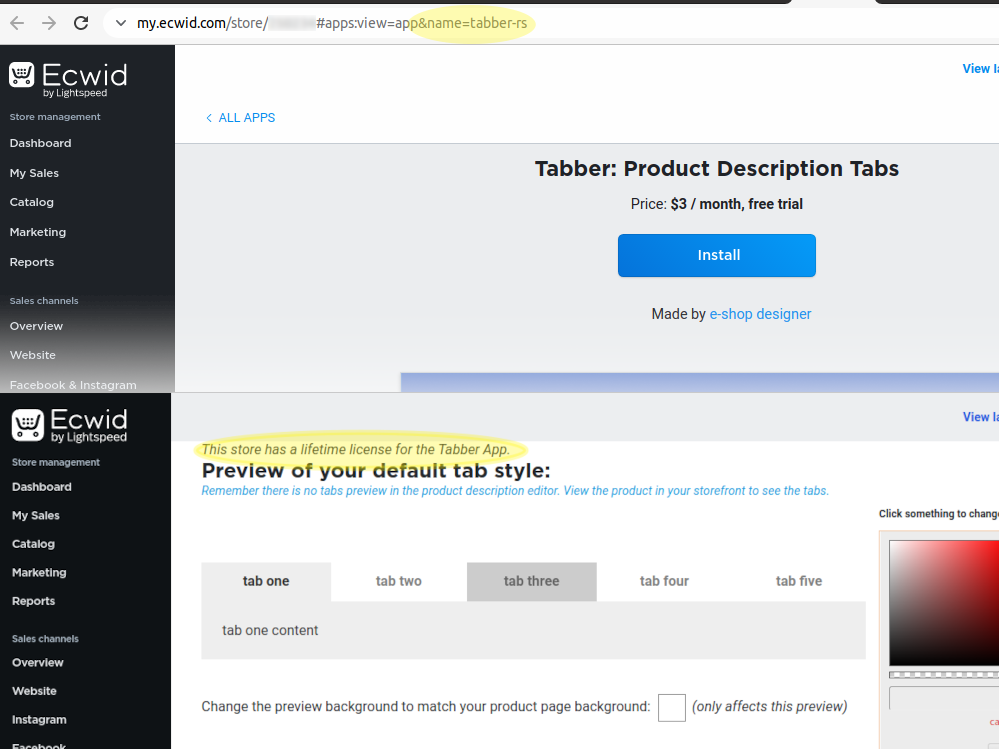Open Facebook & Instagram in upper sidebar

[73, 385]
